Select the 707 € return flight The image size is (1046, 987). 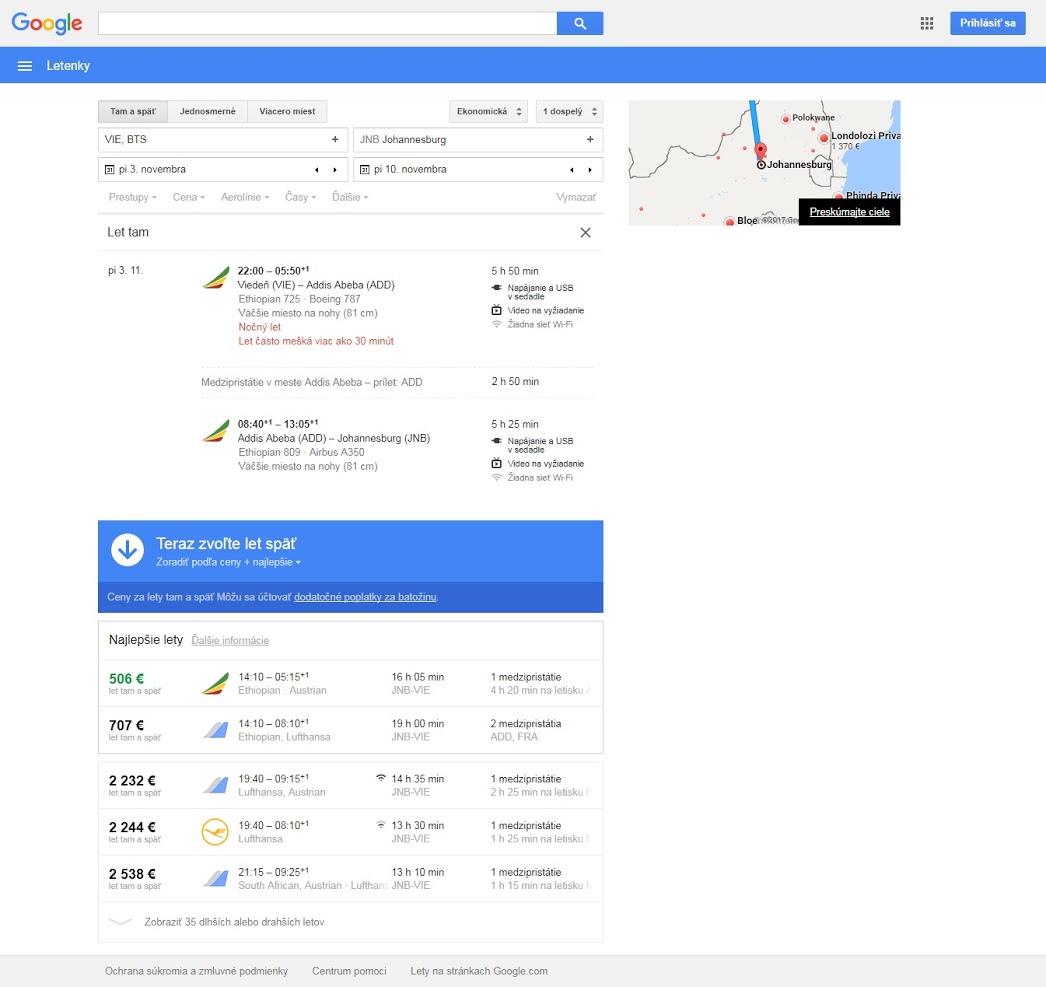(x=350, y=730)
